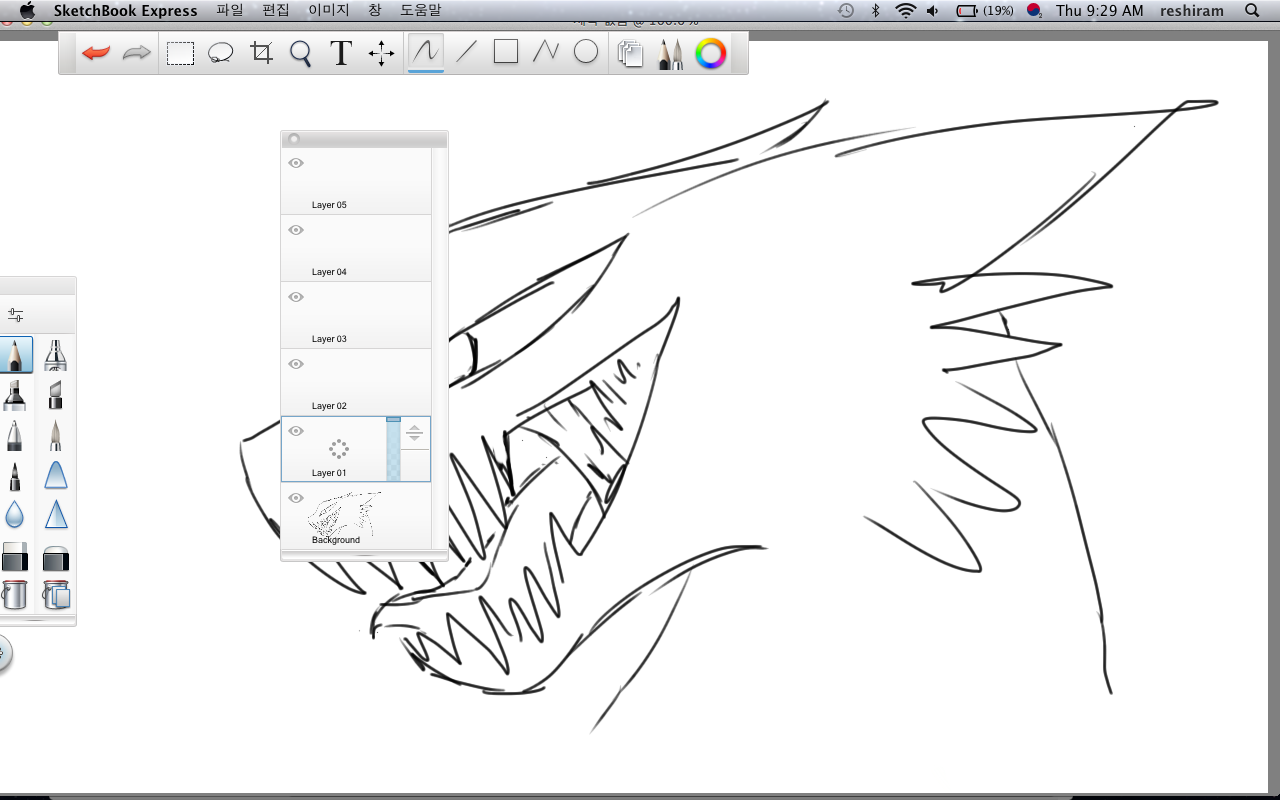Choose the Lasso selection tool
This screenshot has width=1280, height=800.
point(220,53)
